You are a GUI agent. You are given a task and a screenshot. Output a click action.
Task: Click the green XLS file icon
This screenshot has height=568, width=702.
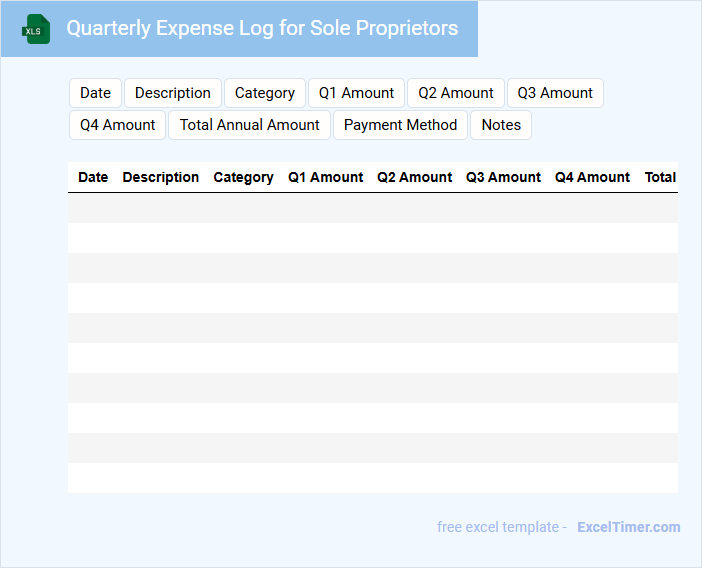[36, 29]
